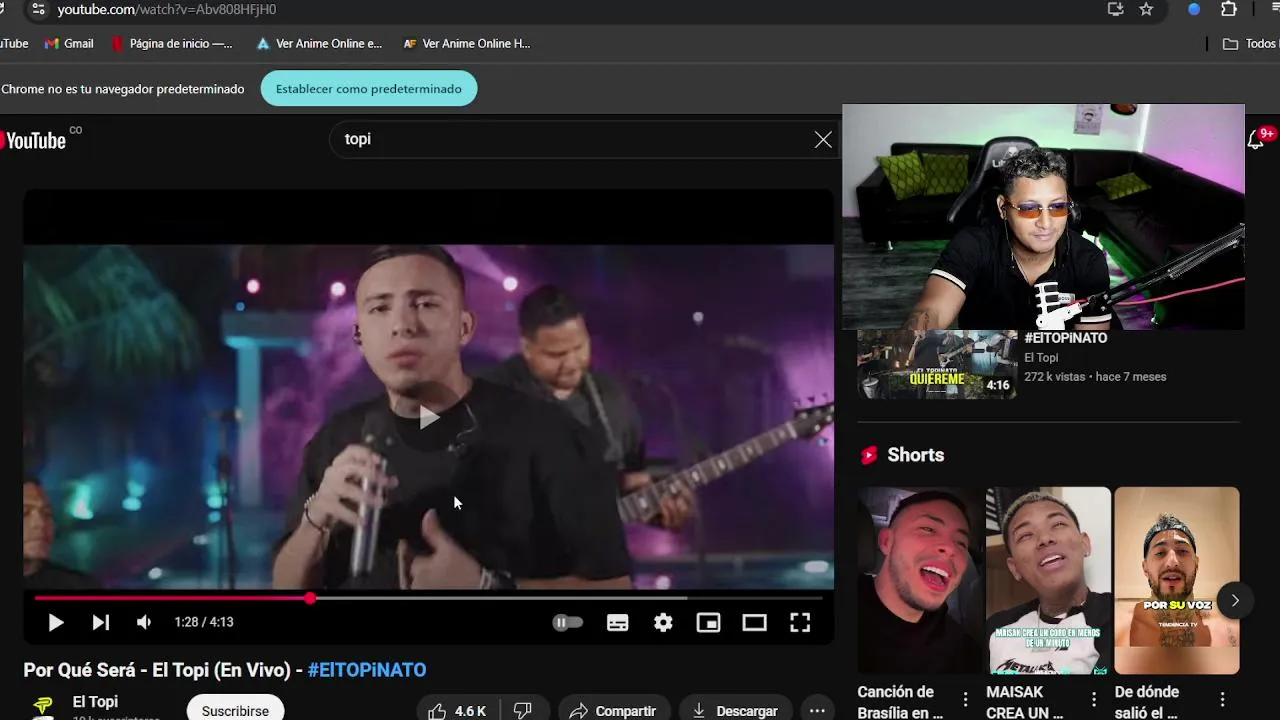Open Chrome extensions puzzle icon
Viewport: 1280px width, 720px height.
coord(1229,9)
